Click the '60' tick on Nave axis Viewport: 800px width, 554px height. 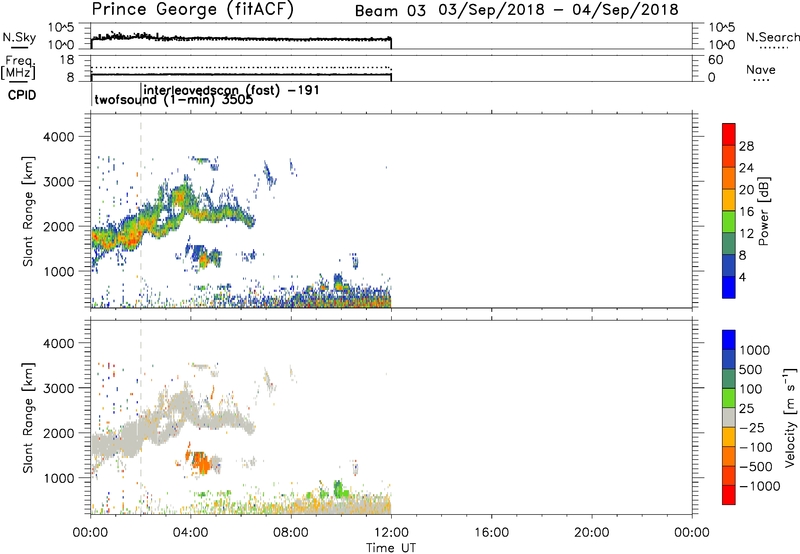click(x=715, y=60)
